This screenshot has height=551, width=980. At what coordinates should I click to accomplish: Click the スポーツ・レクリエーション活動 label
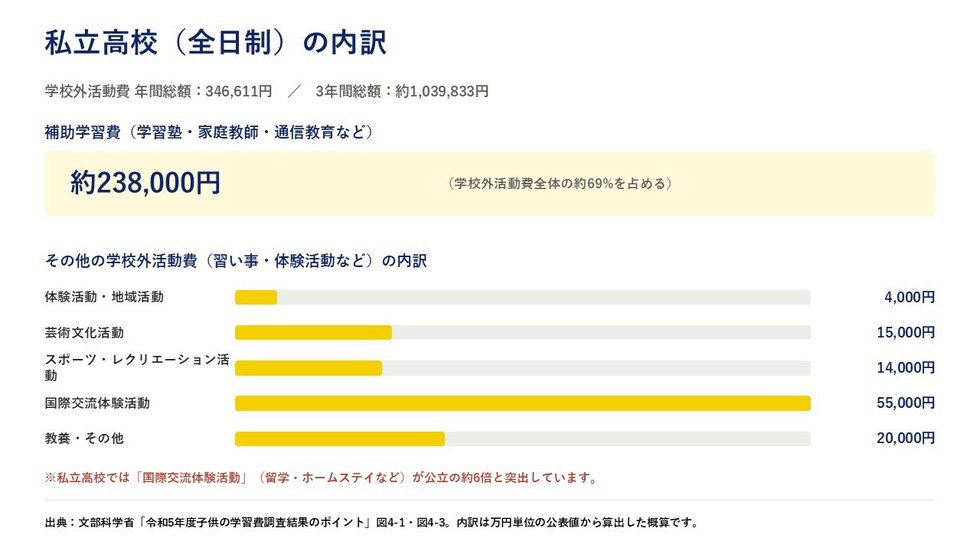coord(137,367)
